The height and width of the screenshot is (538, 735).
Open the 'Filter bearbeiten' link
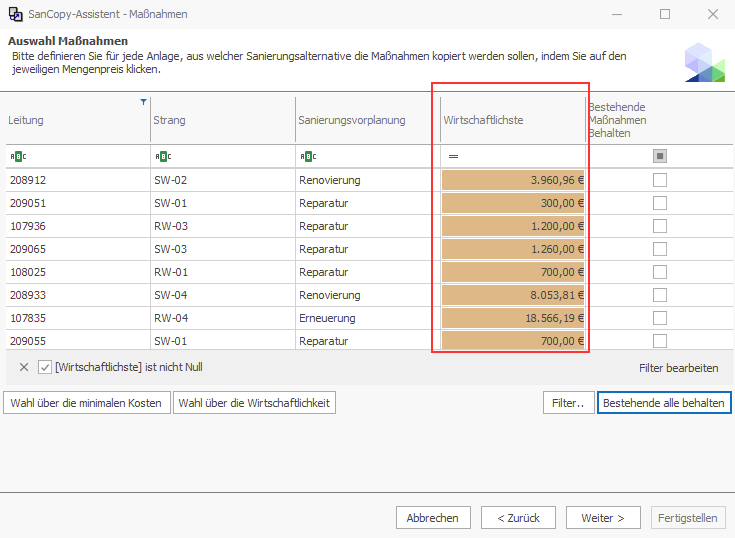(x=678, y=368)
